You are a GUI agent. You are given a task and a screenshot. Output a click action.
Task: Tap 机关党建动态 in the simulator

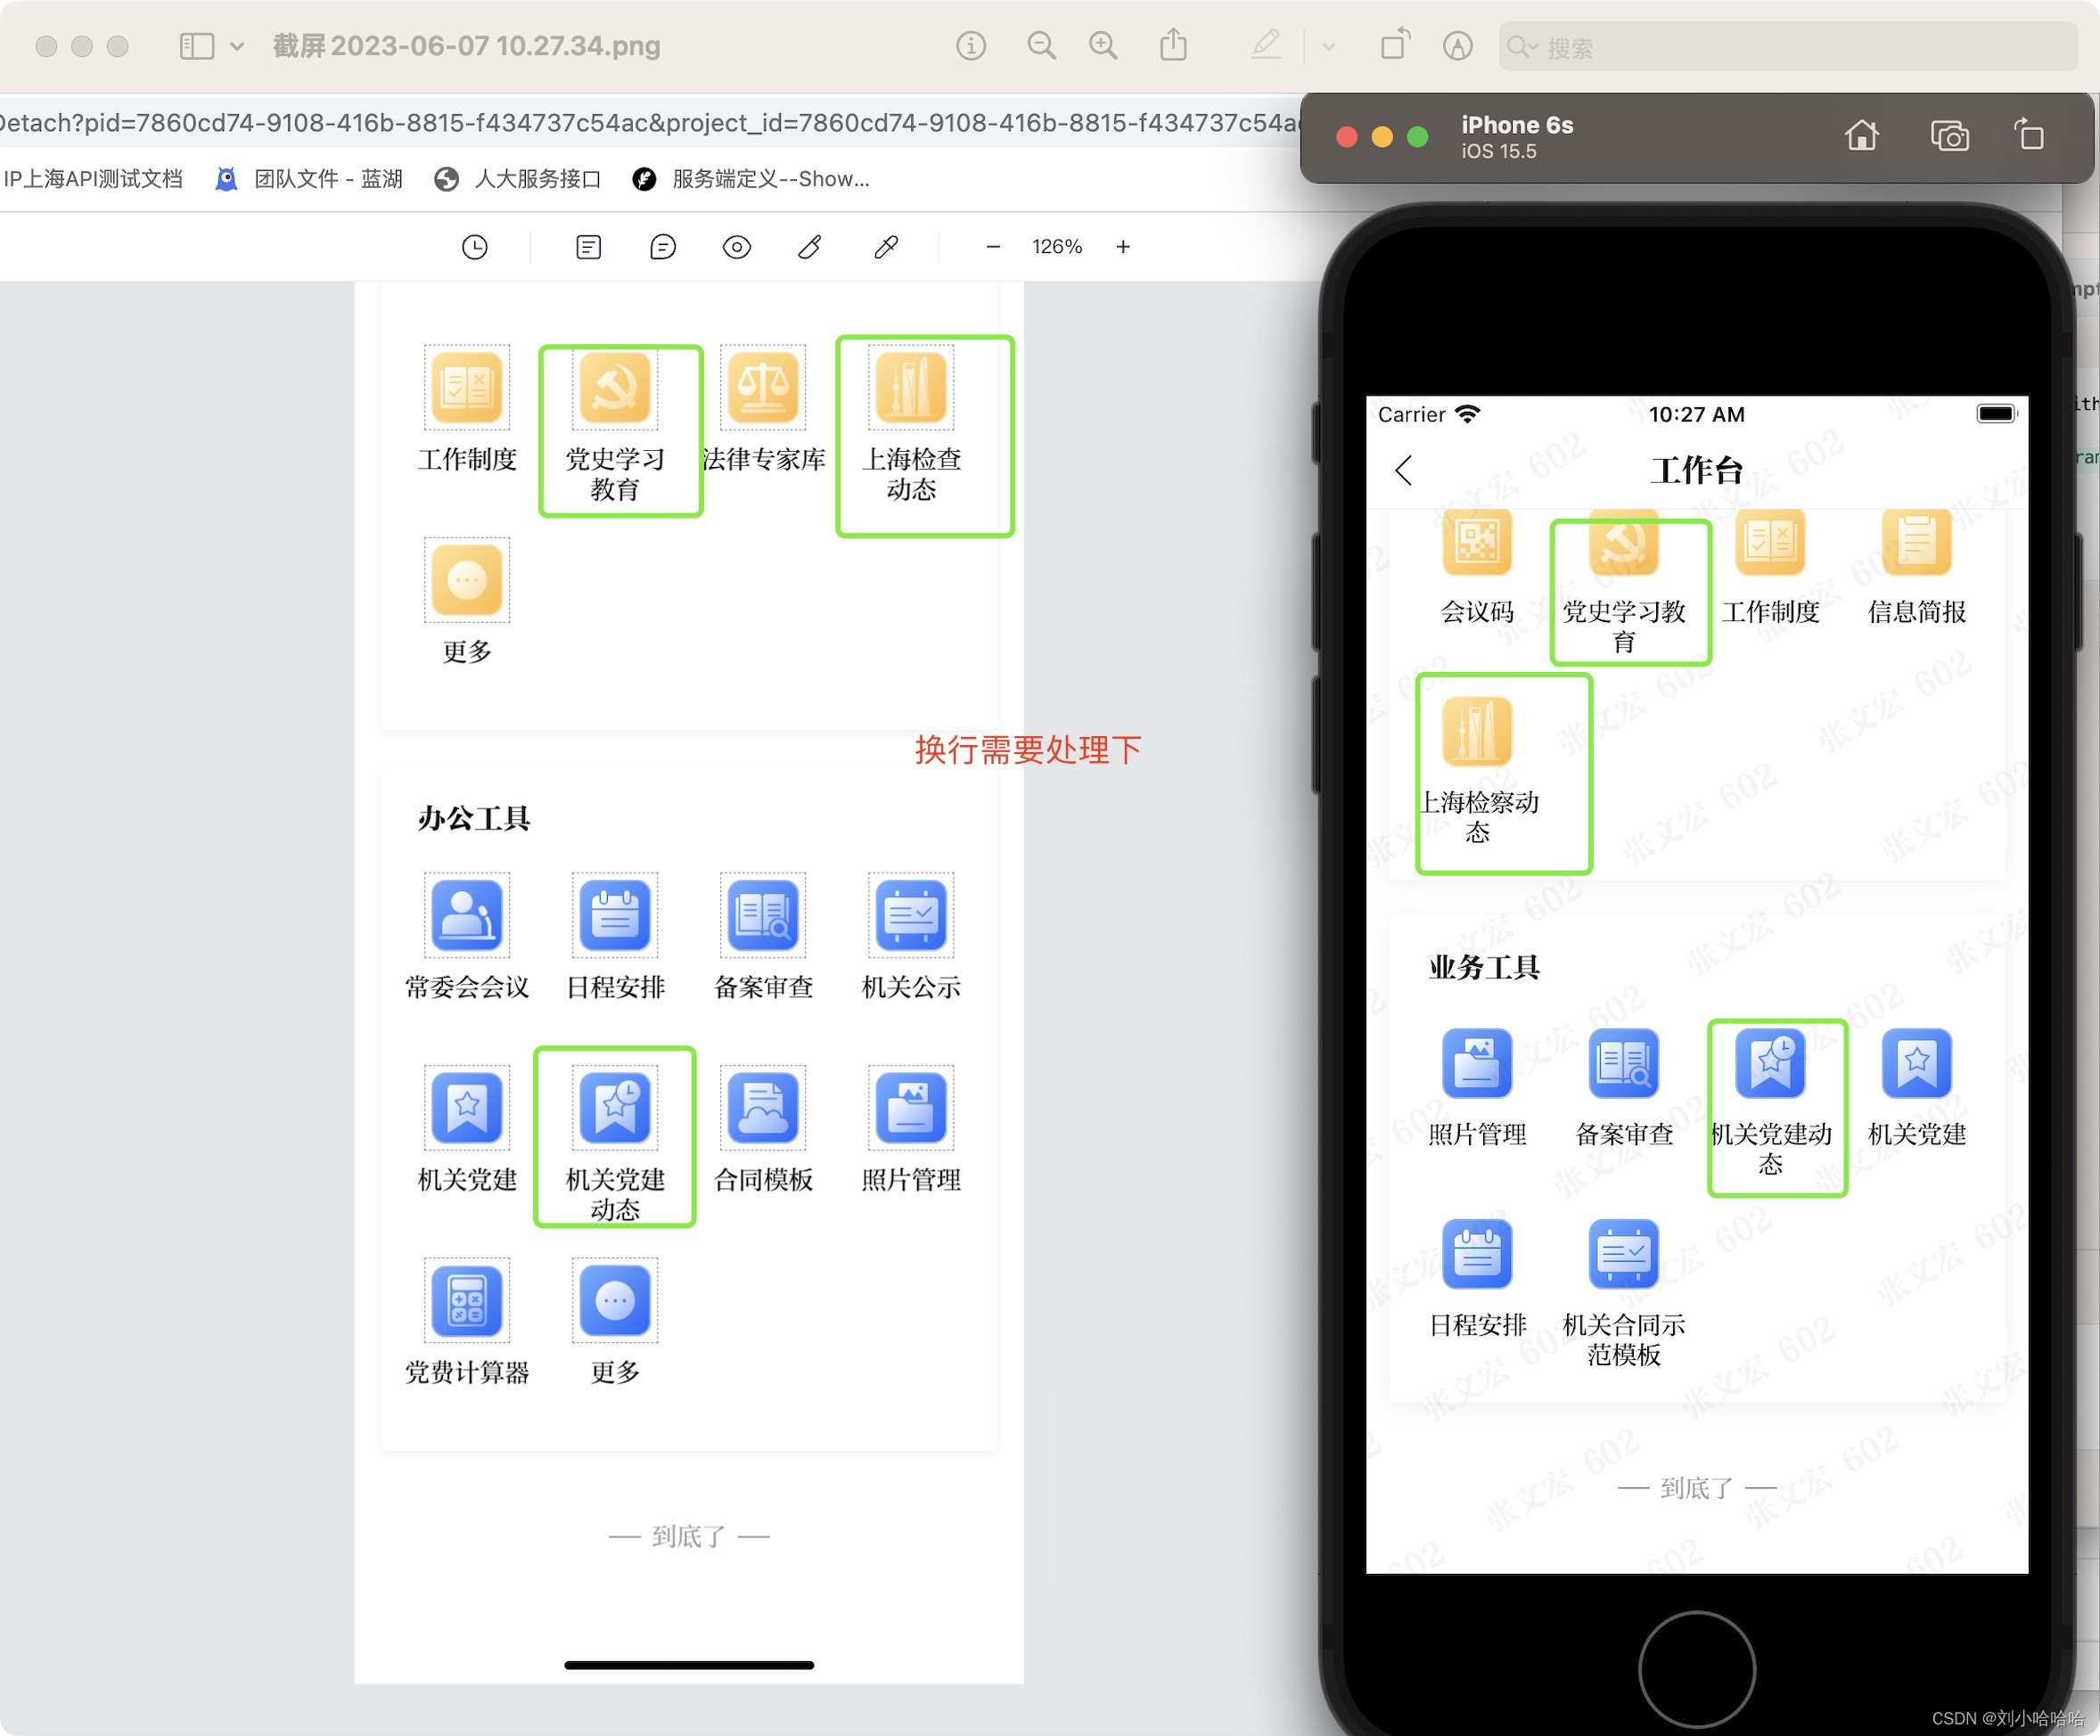point(1771,1103)
